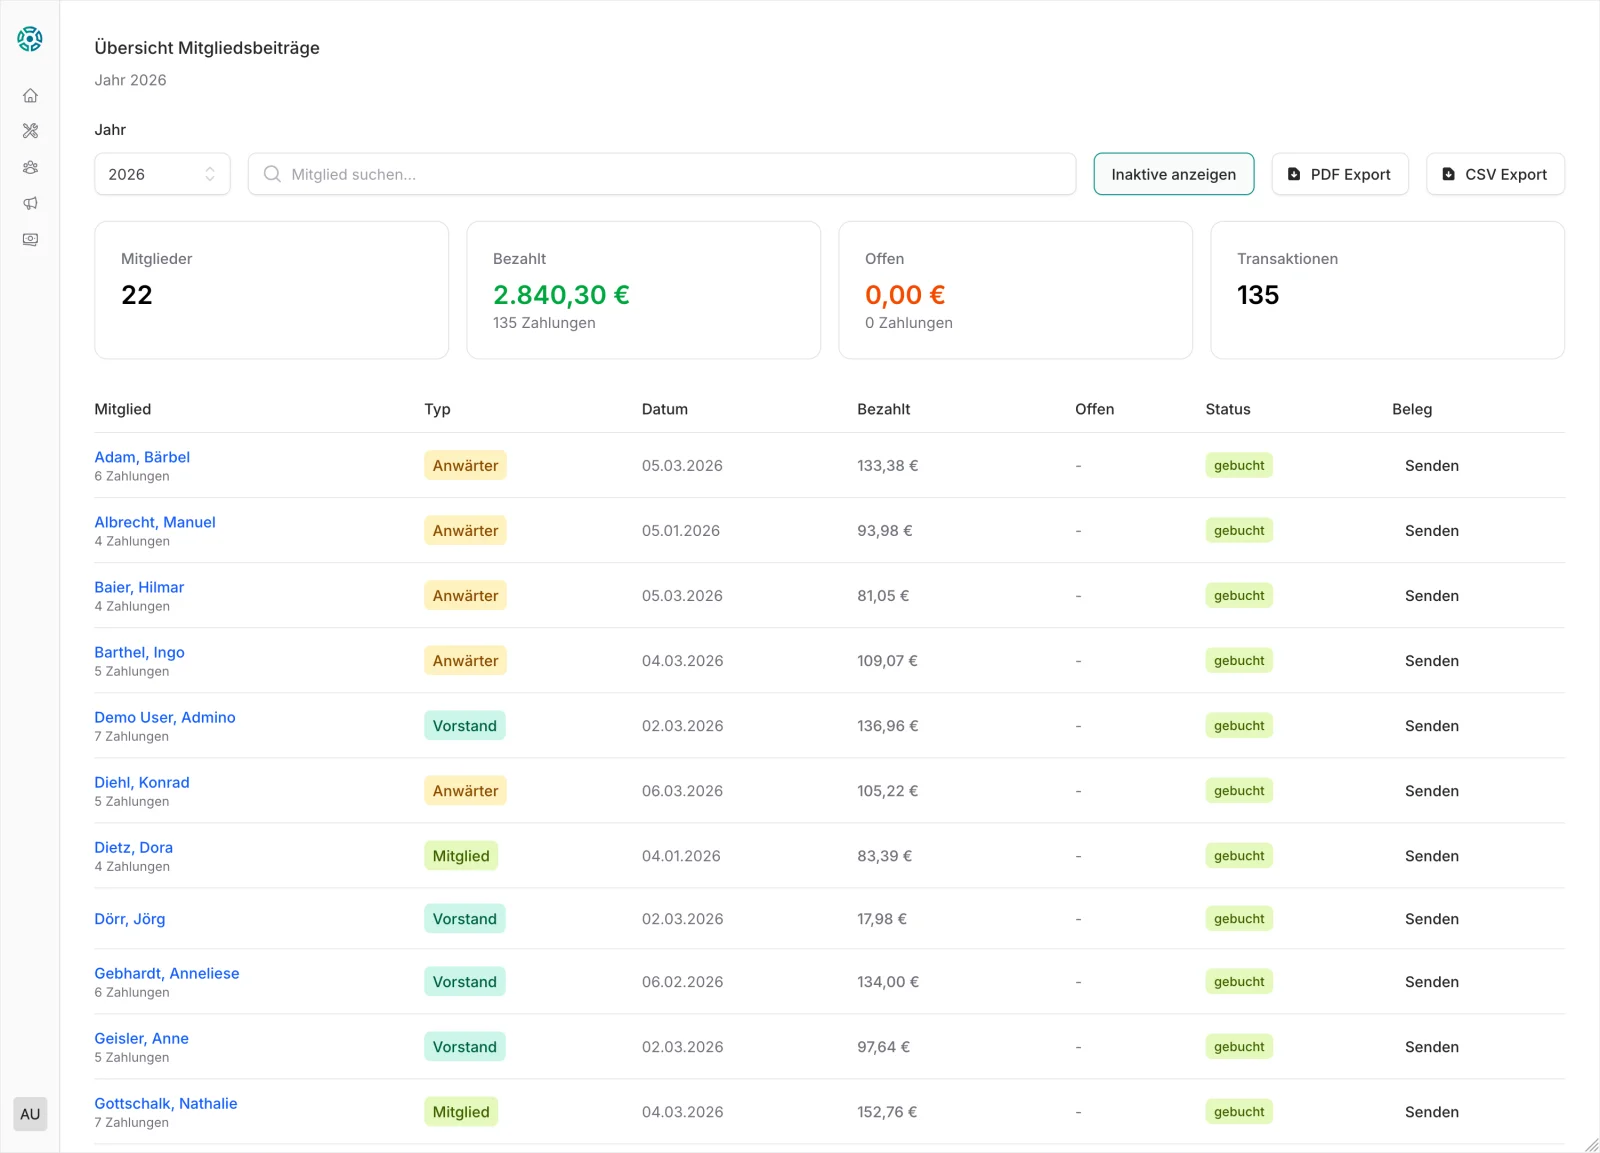Viewport: 1600px width, 1153px height.
Task: Open the year 2026 dropdown
Action: [x=162, y=174]
